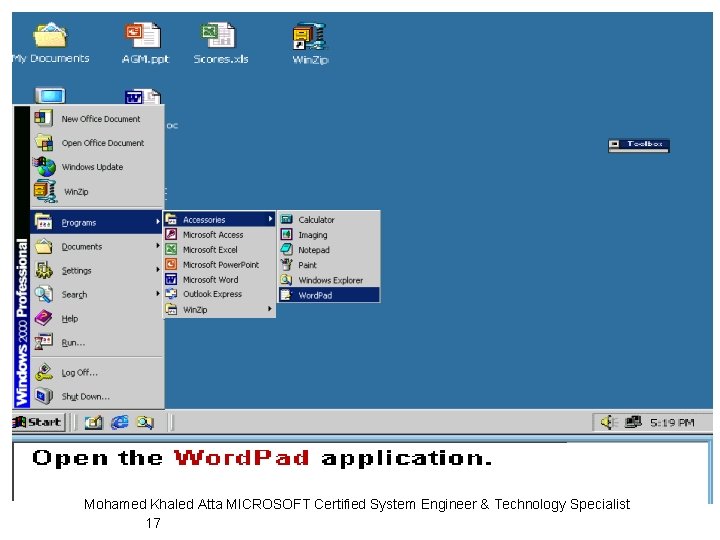Expand the Documents submenu arrow
720x540 pixels.
158,246
